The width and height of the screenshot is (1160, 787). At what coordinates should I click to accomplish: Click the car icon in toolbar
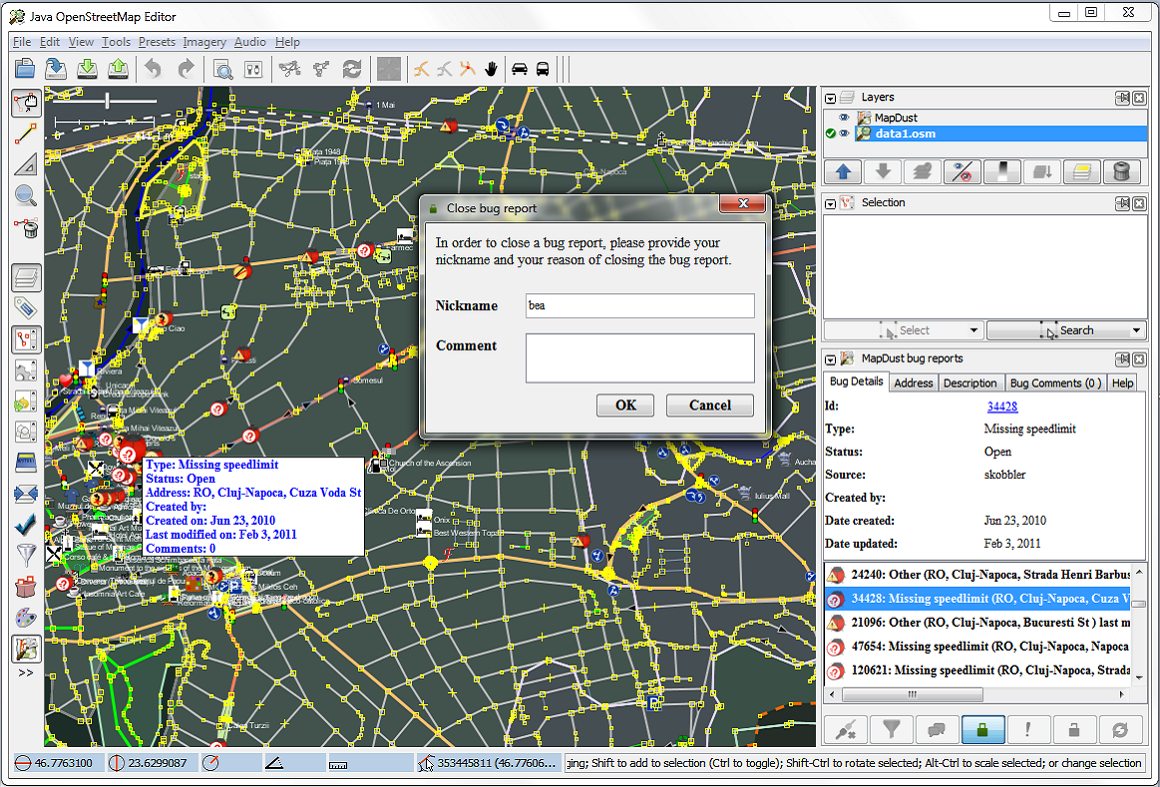pos(520,69)
